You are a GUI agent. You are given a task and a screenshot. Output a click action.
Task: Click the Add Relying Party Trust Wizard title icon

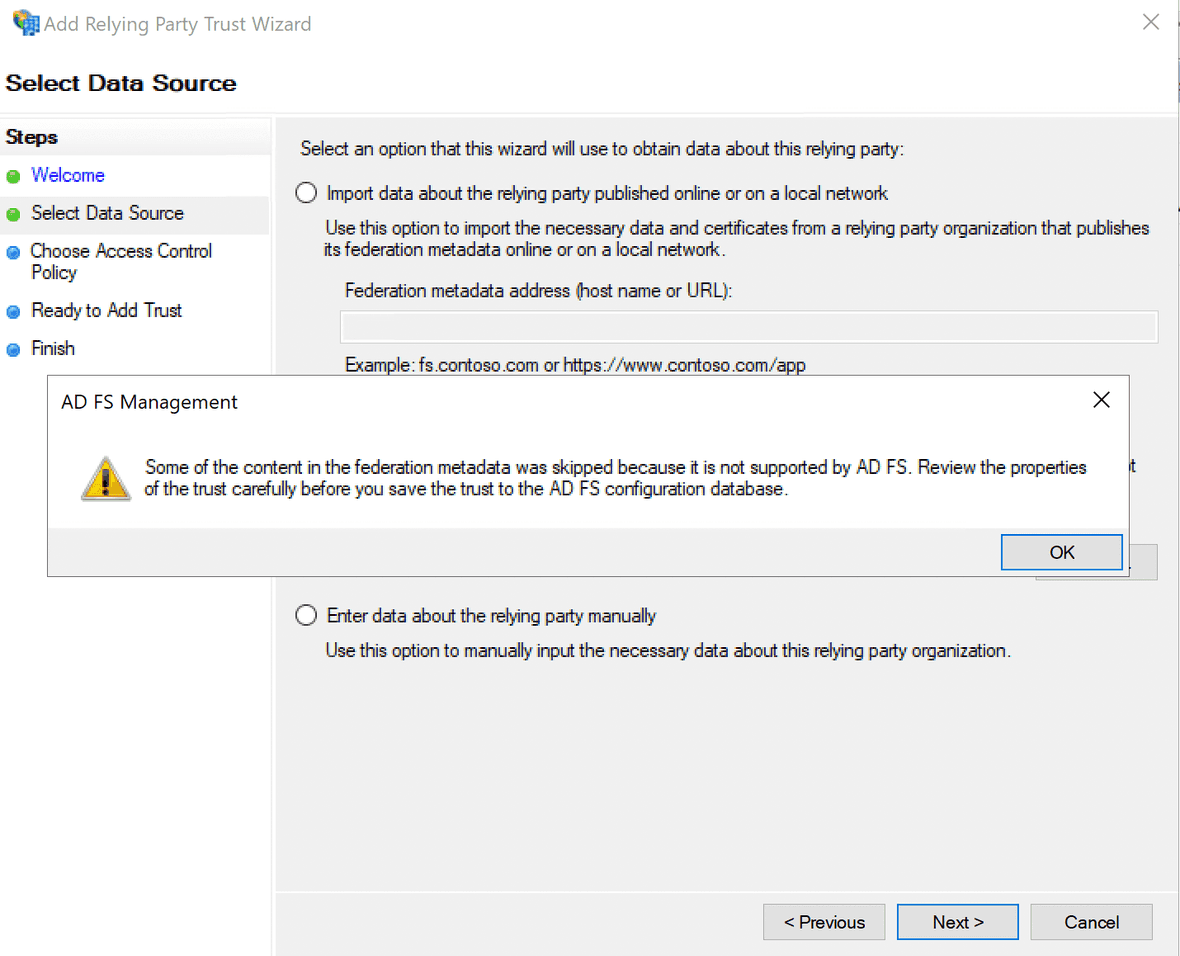pos(25,23)
